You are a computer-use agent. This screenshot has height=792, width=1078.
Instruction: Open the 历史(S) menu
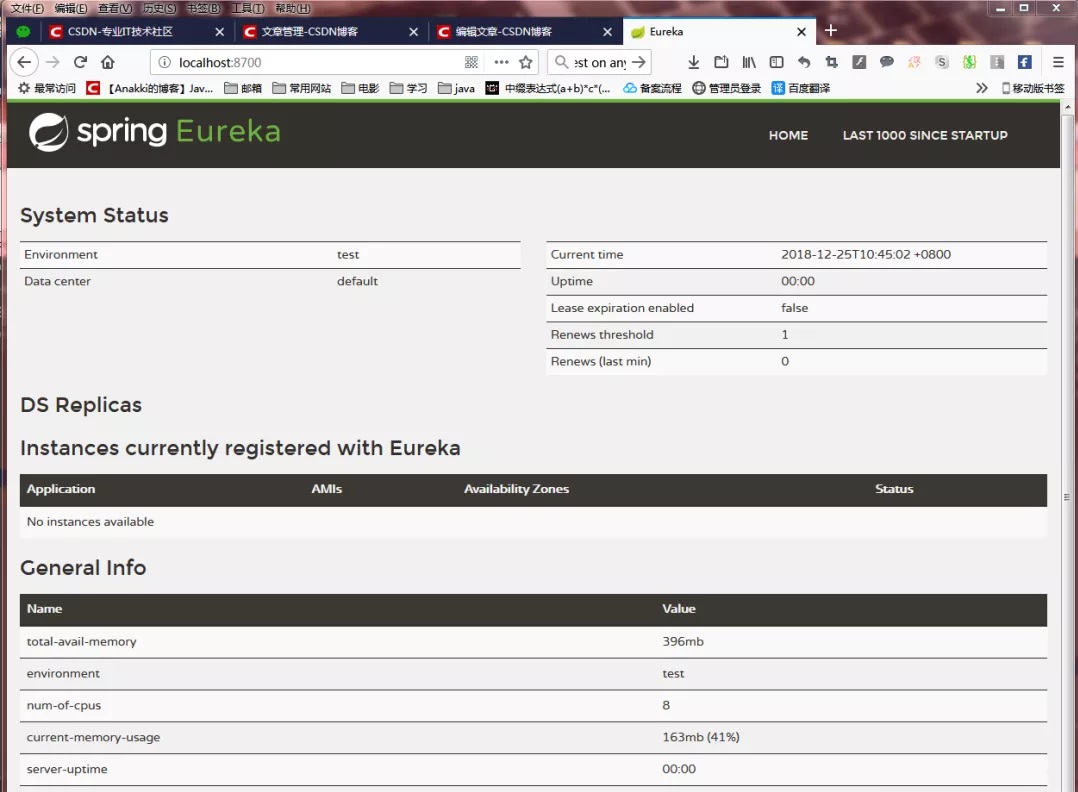160,8
